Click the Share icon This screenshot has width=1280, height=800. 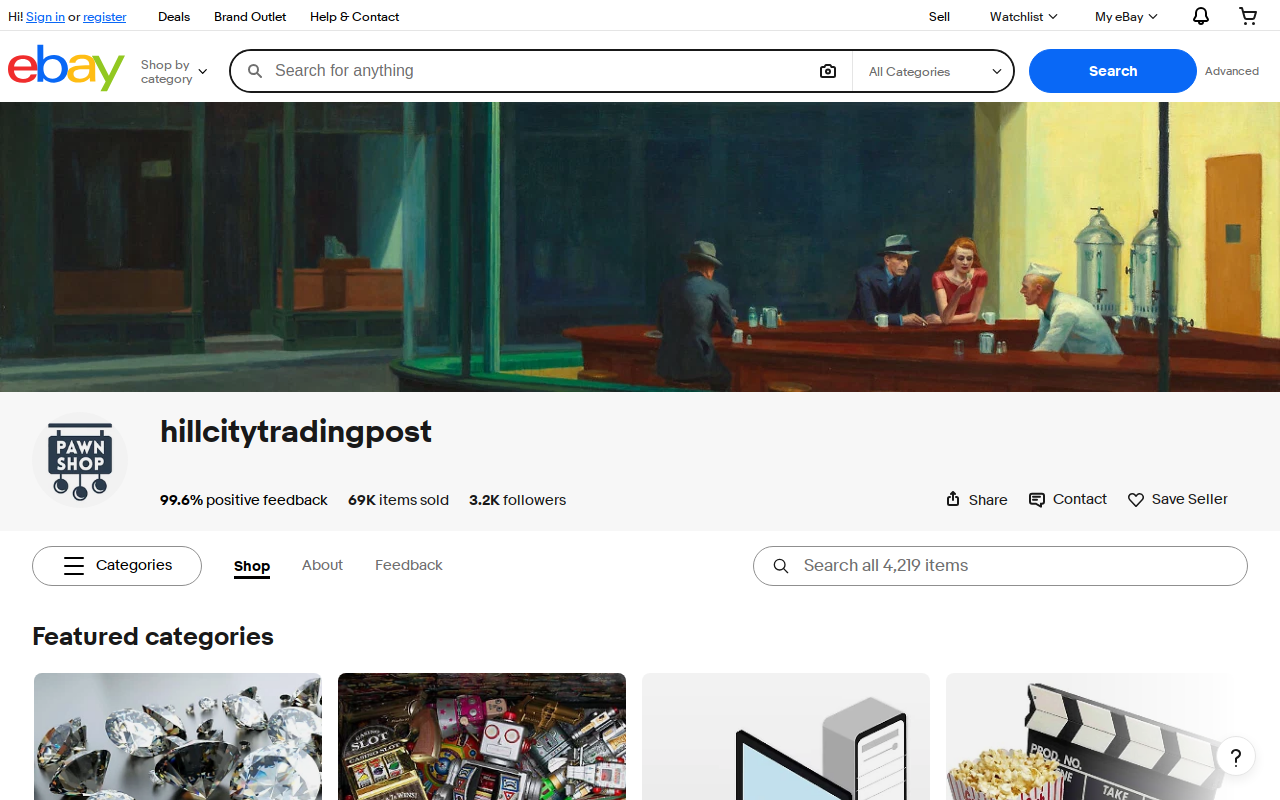[x=953, y=499]
